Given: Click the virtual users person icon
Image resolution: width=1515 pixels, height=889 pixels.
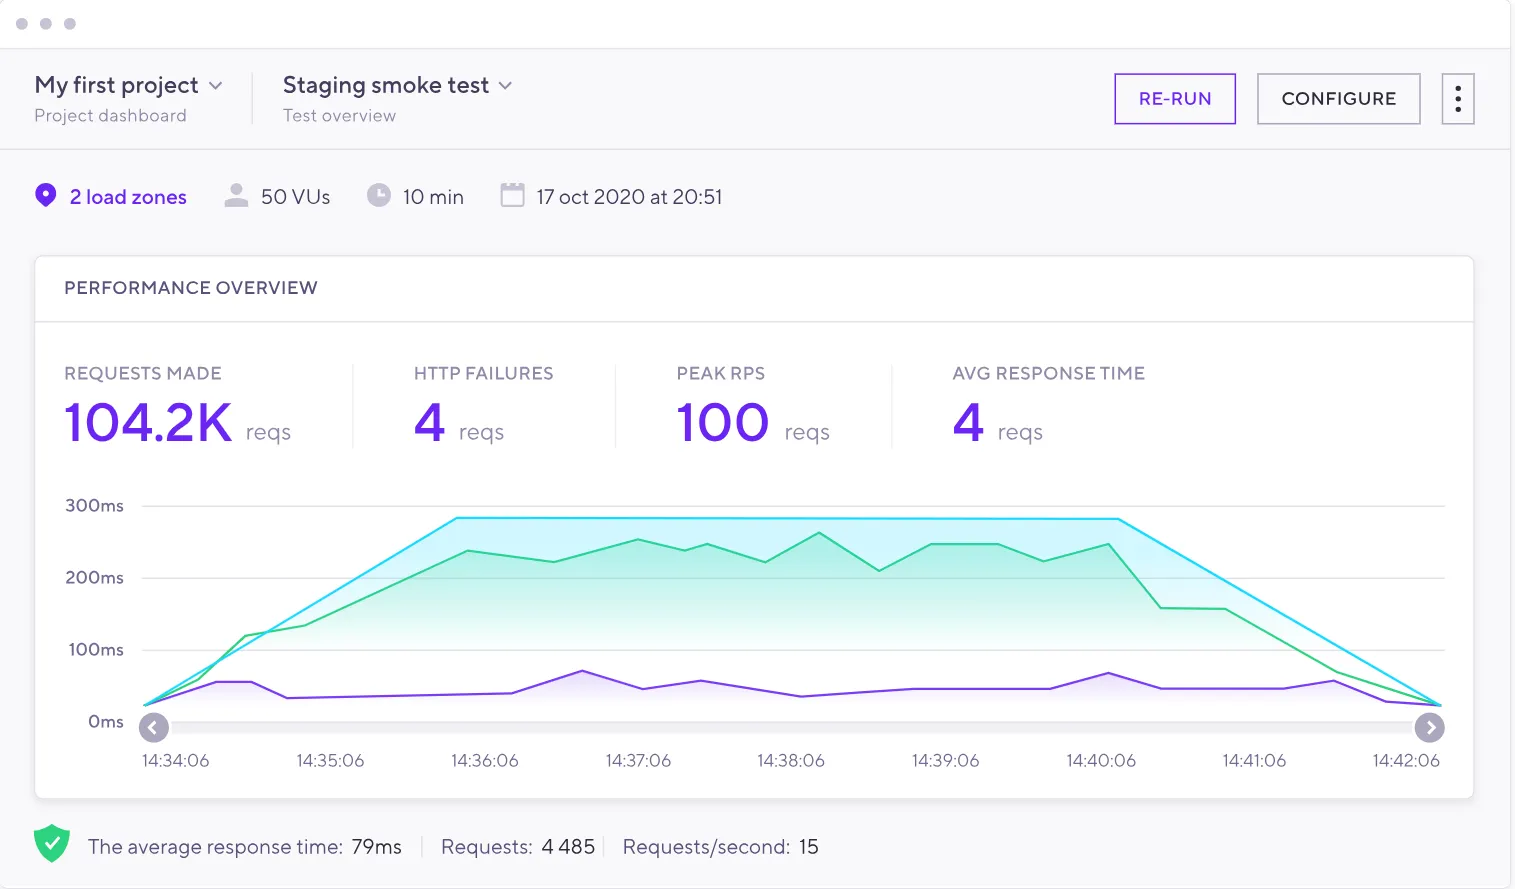Looking at the screenshot, I should pyautogui.click(x=236, y=195).
